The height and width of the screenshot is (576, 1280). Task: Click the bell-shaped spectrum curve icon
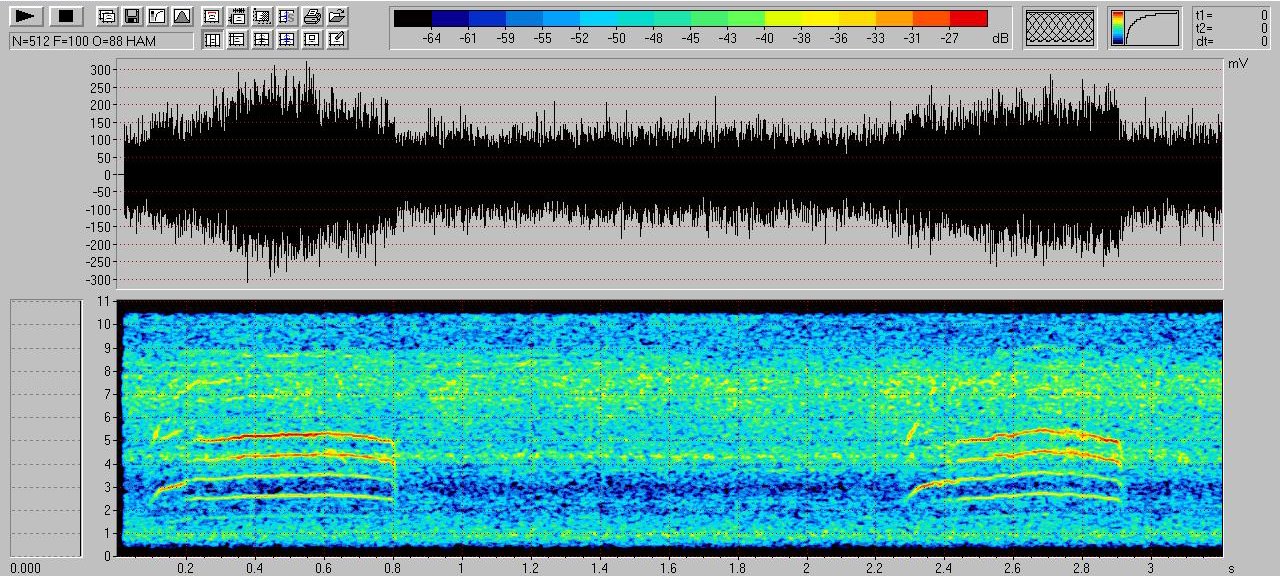coord(182,16)
